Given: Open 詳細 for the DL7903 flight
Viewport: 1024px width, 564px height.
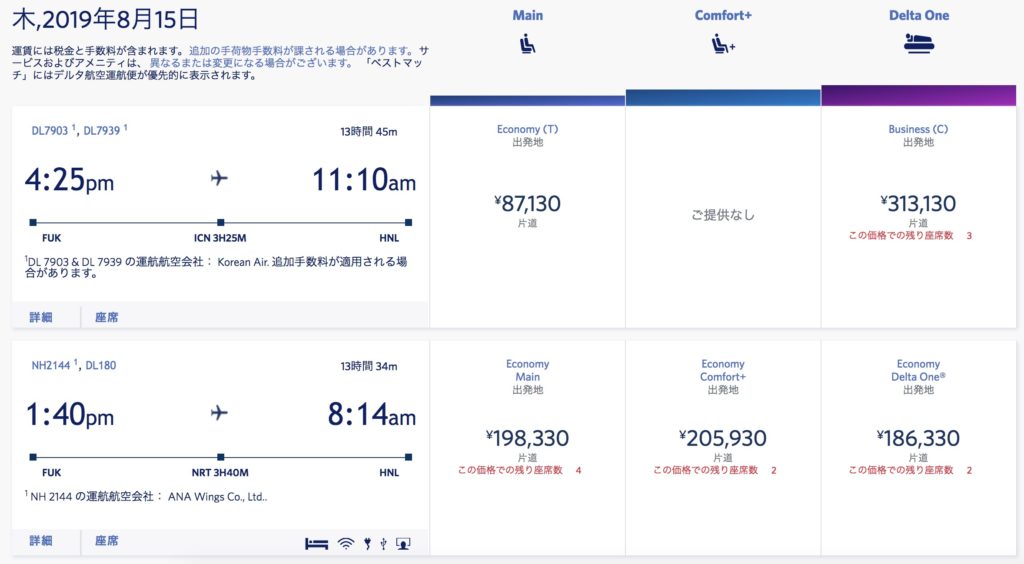Looking at the screenshot, I should 41,317.
